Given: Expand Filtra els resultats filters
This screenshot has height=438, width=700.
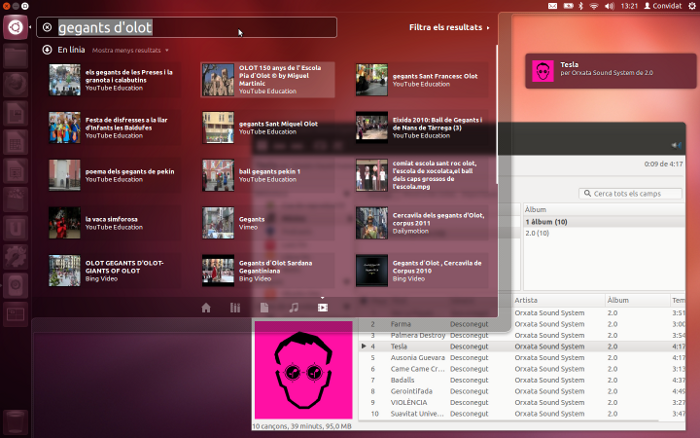Looking at the screenshot, I should [x=449, y=27].
